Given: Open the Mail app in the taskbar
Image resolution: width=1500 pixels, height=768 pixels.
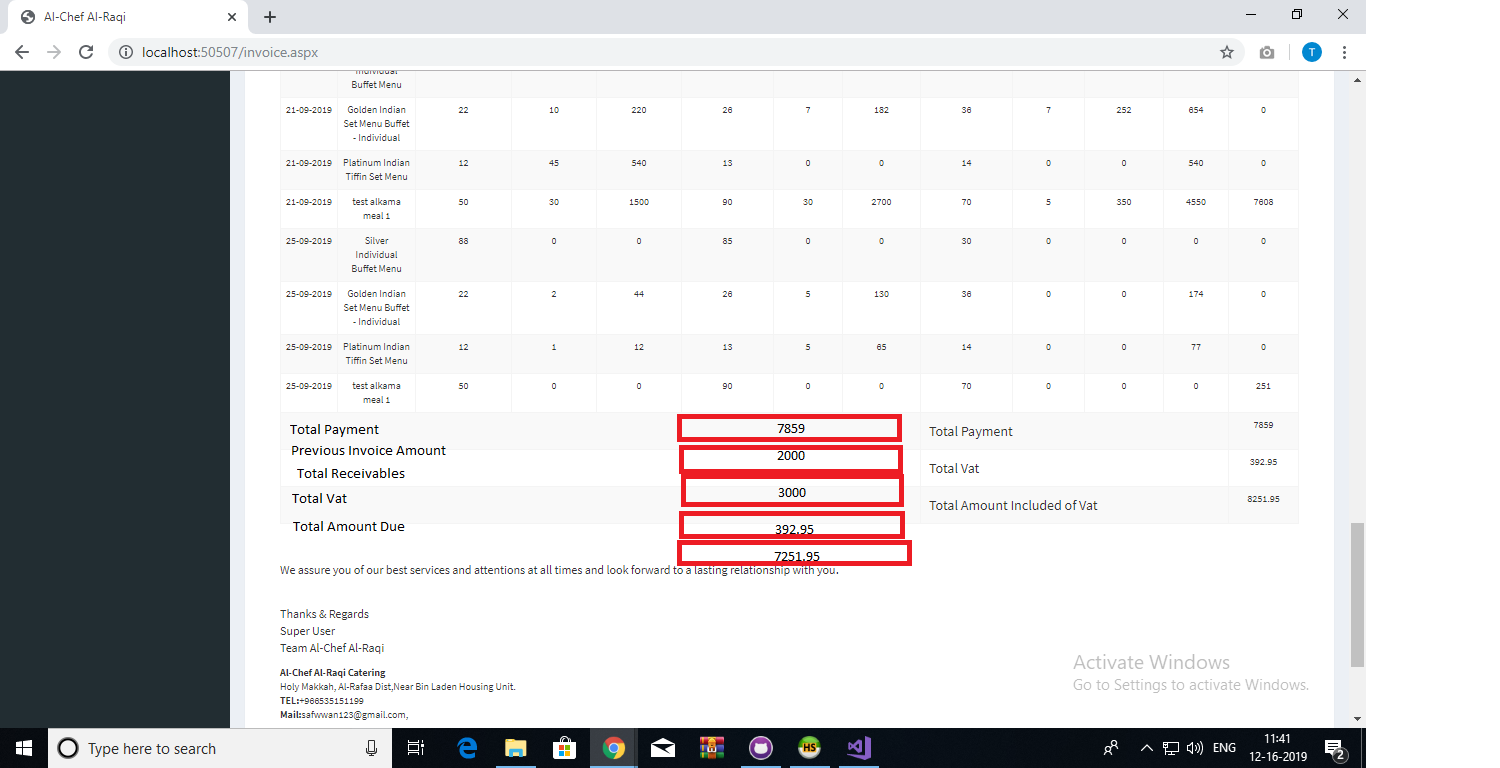Looking at the screenshot, I should tap(662, 748).
